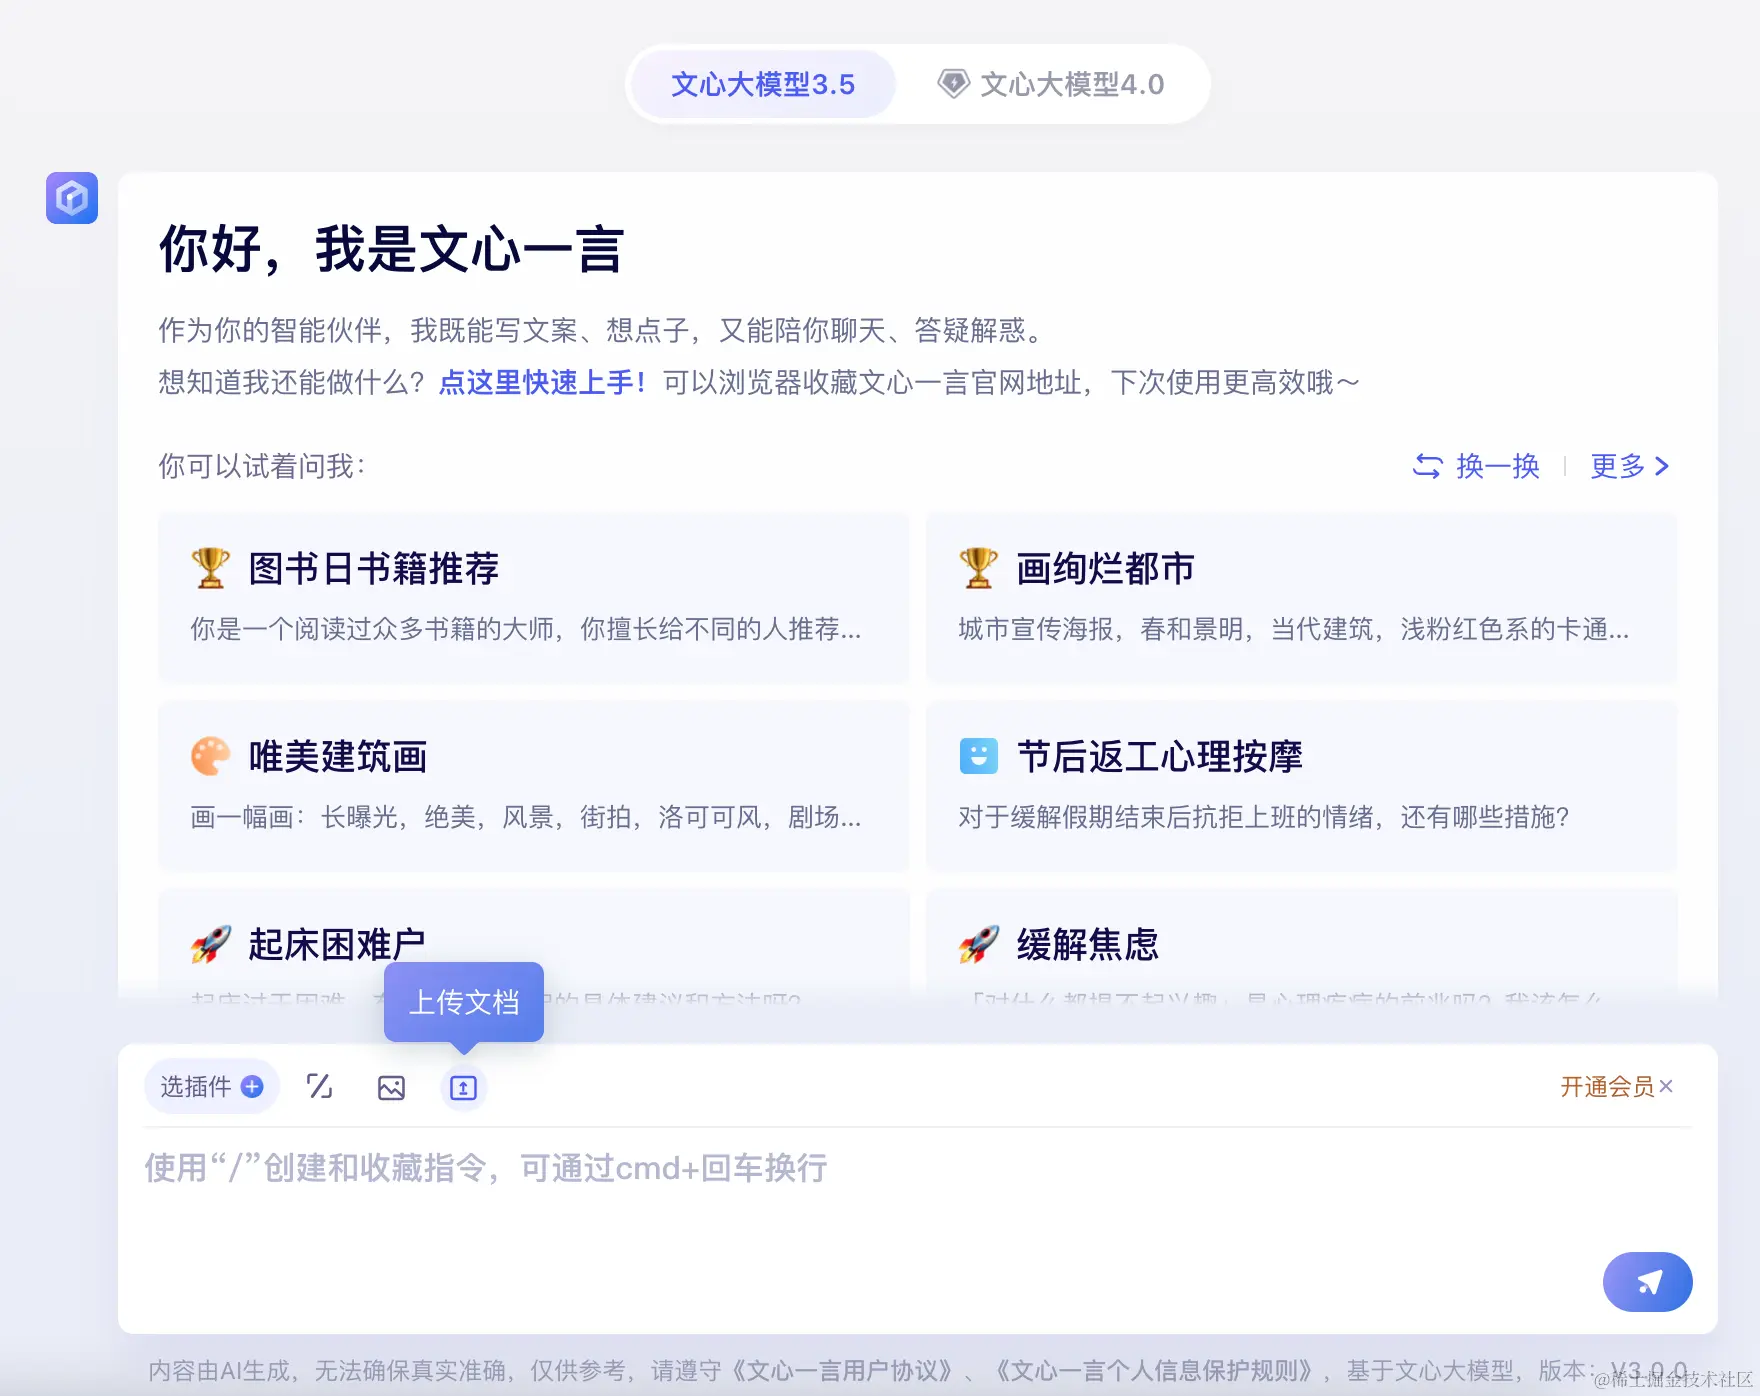Select the 图书日书籍推荐 prompt card
Viewport: 1760px width, 1396px height.
coord(534,597)
